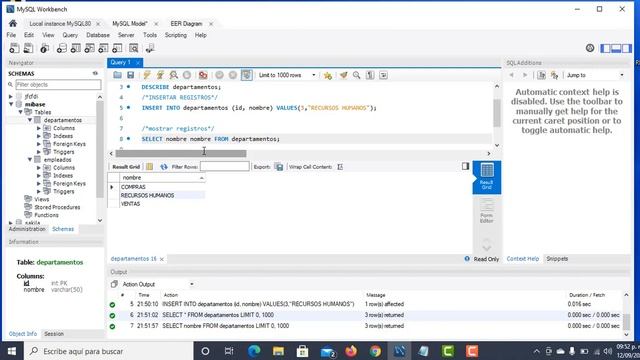Toggle the left sidebar panel visibility
This screenshot has width=640, height=360.
click(605, 48)
